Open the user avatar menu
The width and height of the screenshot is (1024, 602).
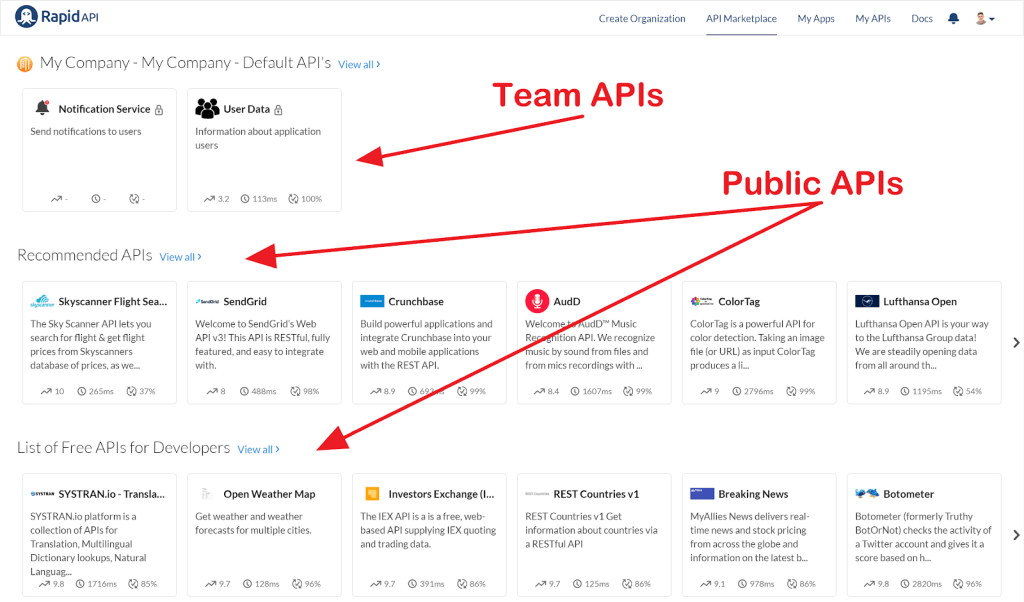pos(985,18)
